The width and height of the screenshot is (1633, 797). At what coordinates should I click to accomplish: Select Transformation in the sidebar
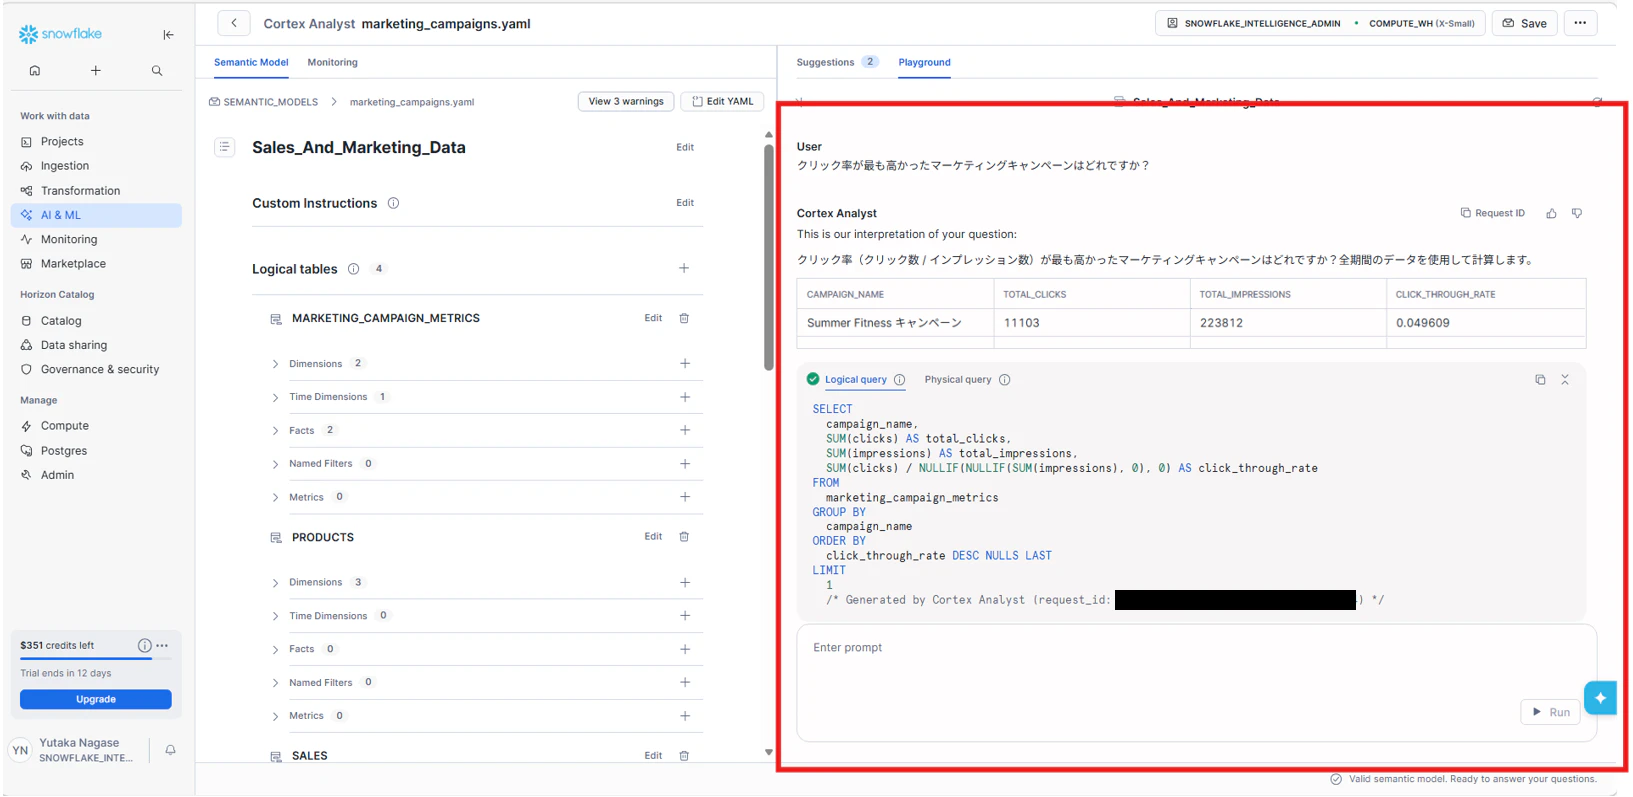(x=96, y=191)
